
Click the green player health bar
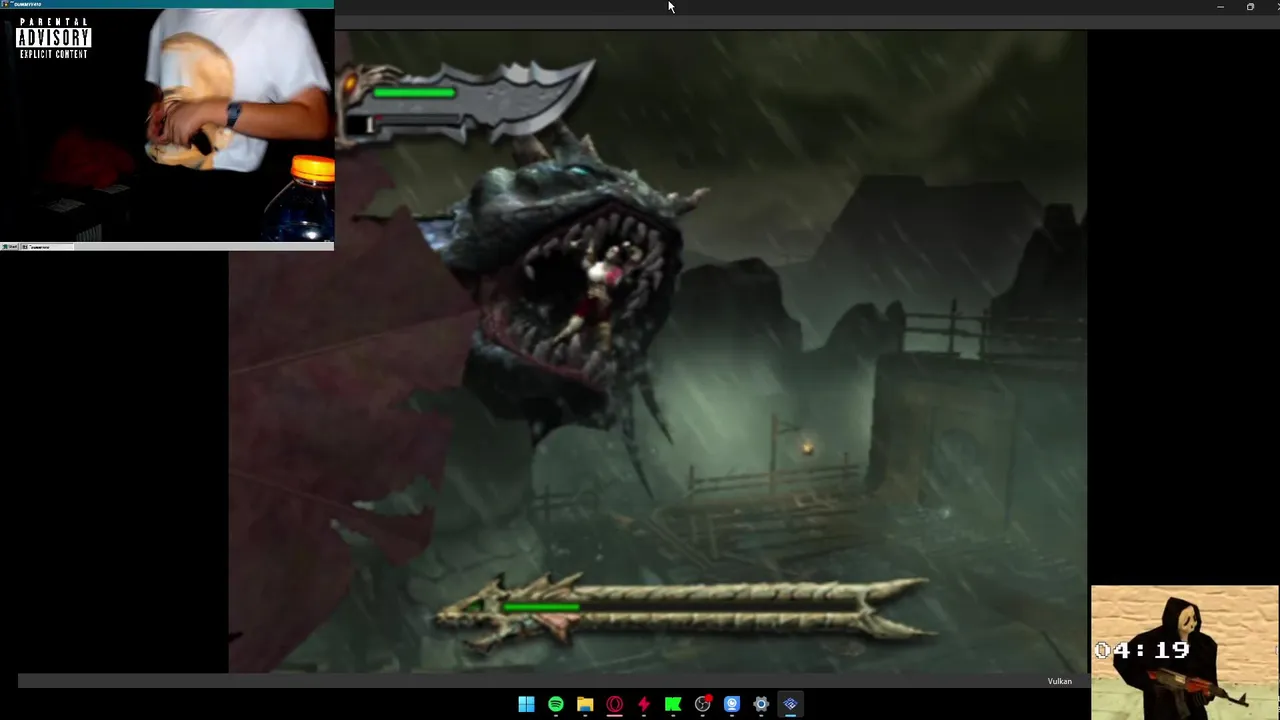click(414, 93)
